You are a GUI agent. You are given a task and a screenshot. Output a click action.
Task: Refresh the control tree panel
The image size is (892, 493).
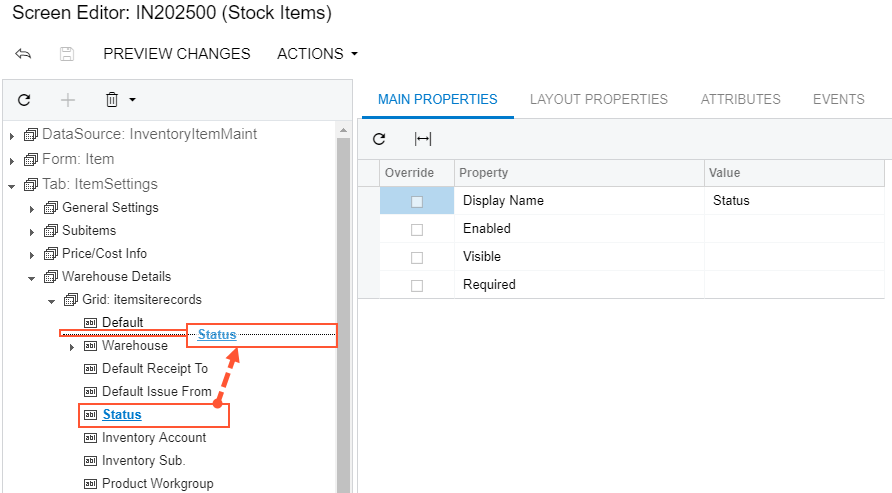point(24,100)
